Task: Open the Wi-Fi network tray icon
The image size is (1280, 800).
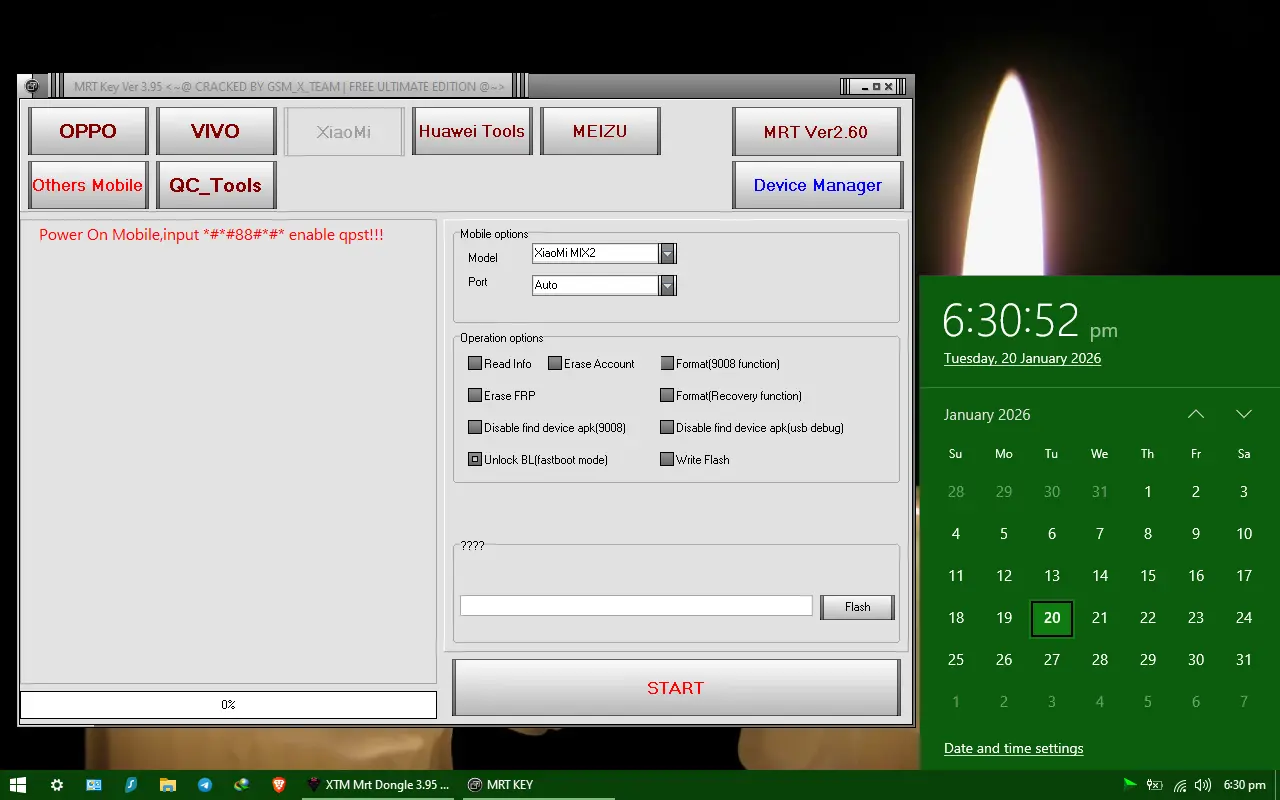Action: [x=1180, y=785]
